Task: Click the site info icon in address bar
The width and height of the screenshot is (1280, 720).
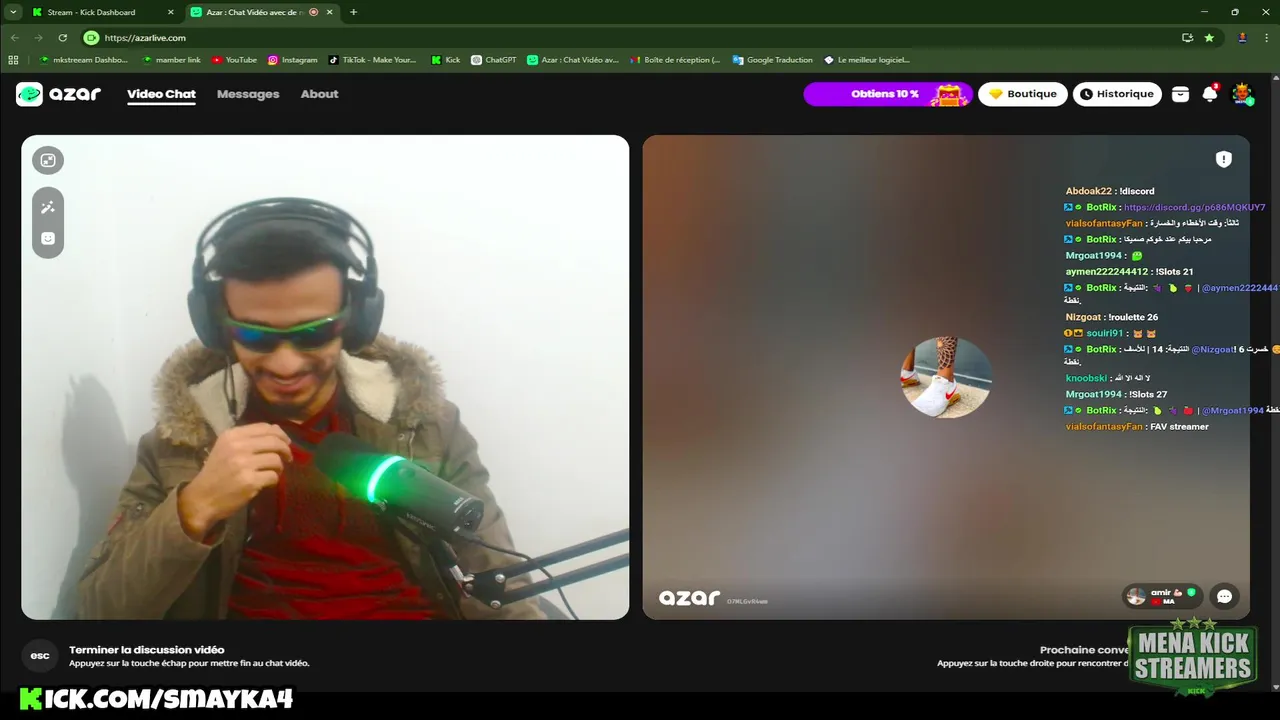Action: [91, 37]
